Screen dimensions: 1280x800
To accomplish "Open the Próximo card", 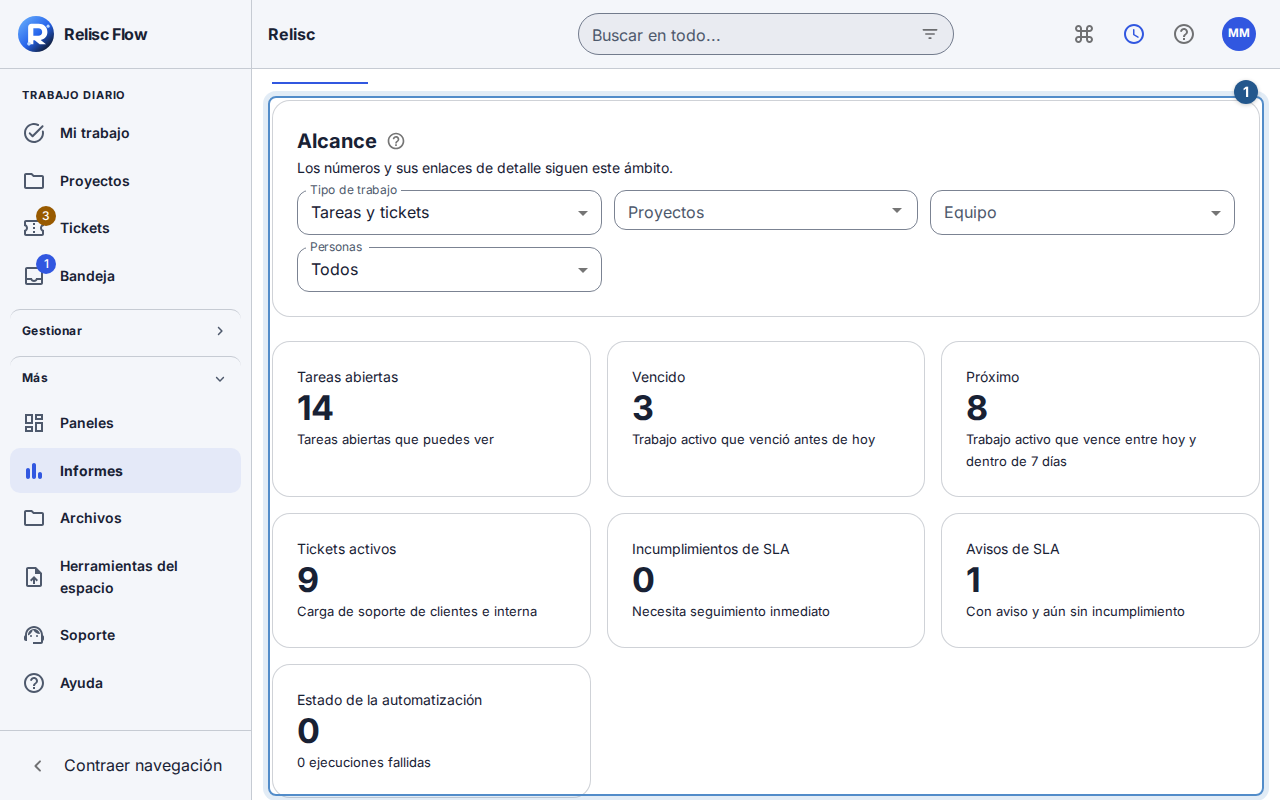I will (1100, 419).
